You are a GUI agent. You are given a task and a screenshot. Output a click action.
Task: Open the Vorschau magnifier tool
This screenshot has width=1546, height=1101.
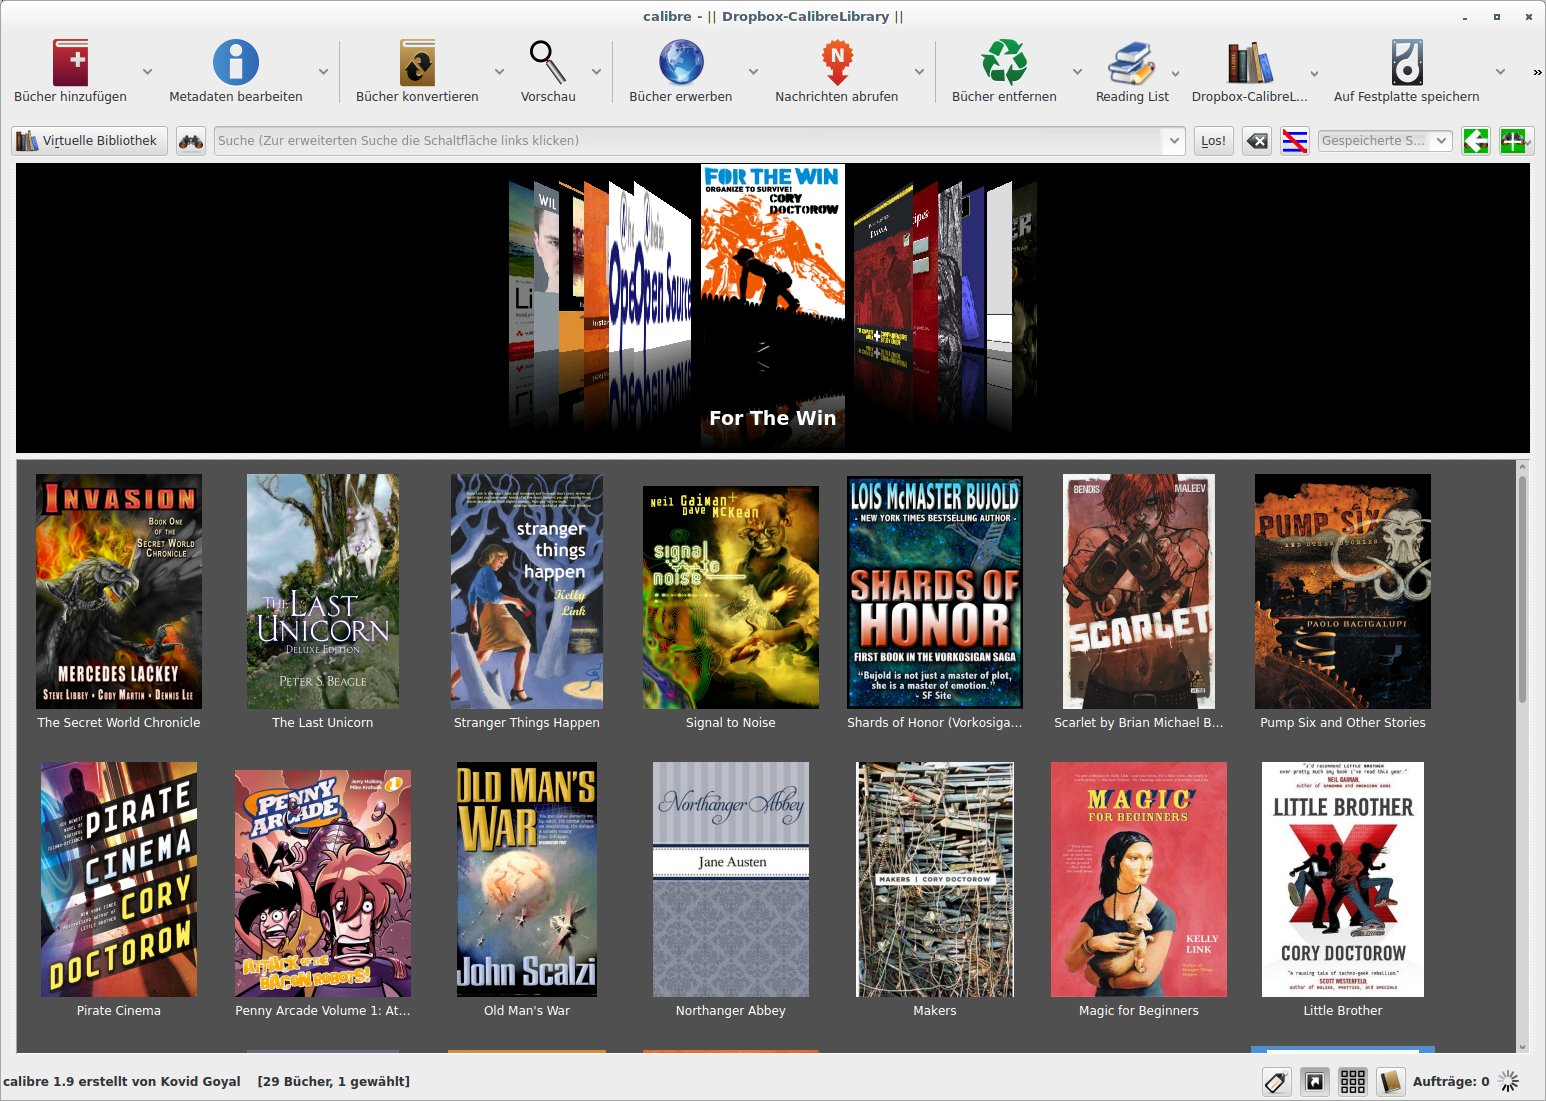click(x=548, y=62)
